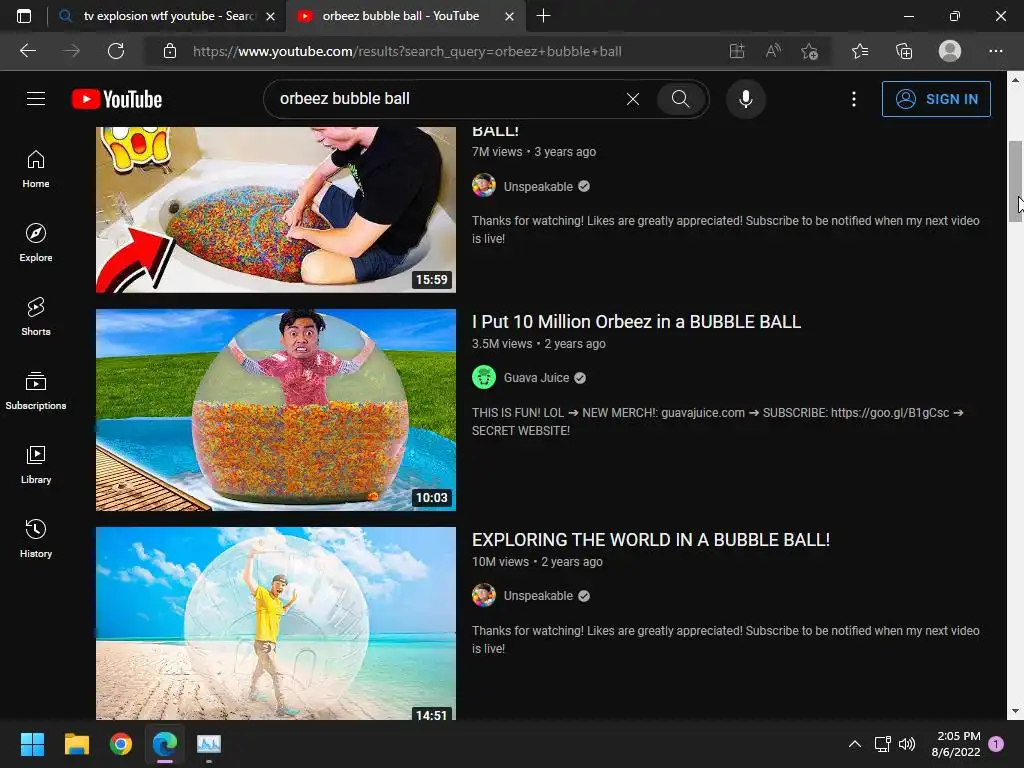The height and width of the screenshot is (768, 1024).
Task: Close the orbeez bubble ball tab
Action: click(509, 16)
